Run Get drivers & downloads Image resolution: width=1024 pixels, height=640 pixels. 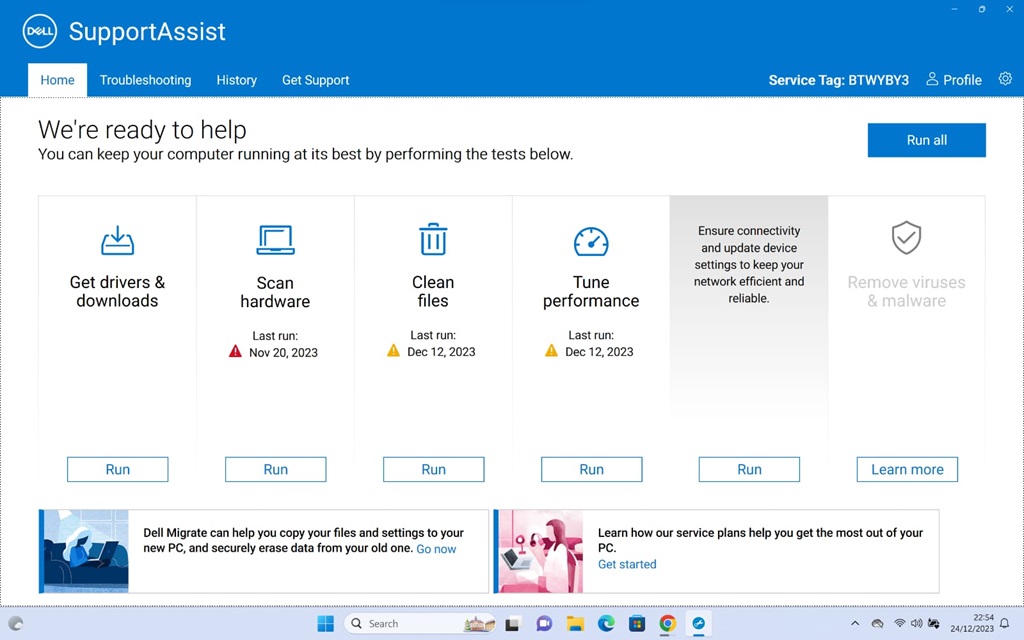click(x=118, y=470)
